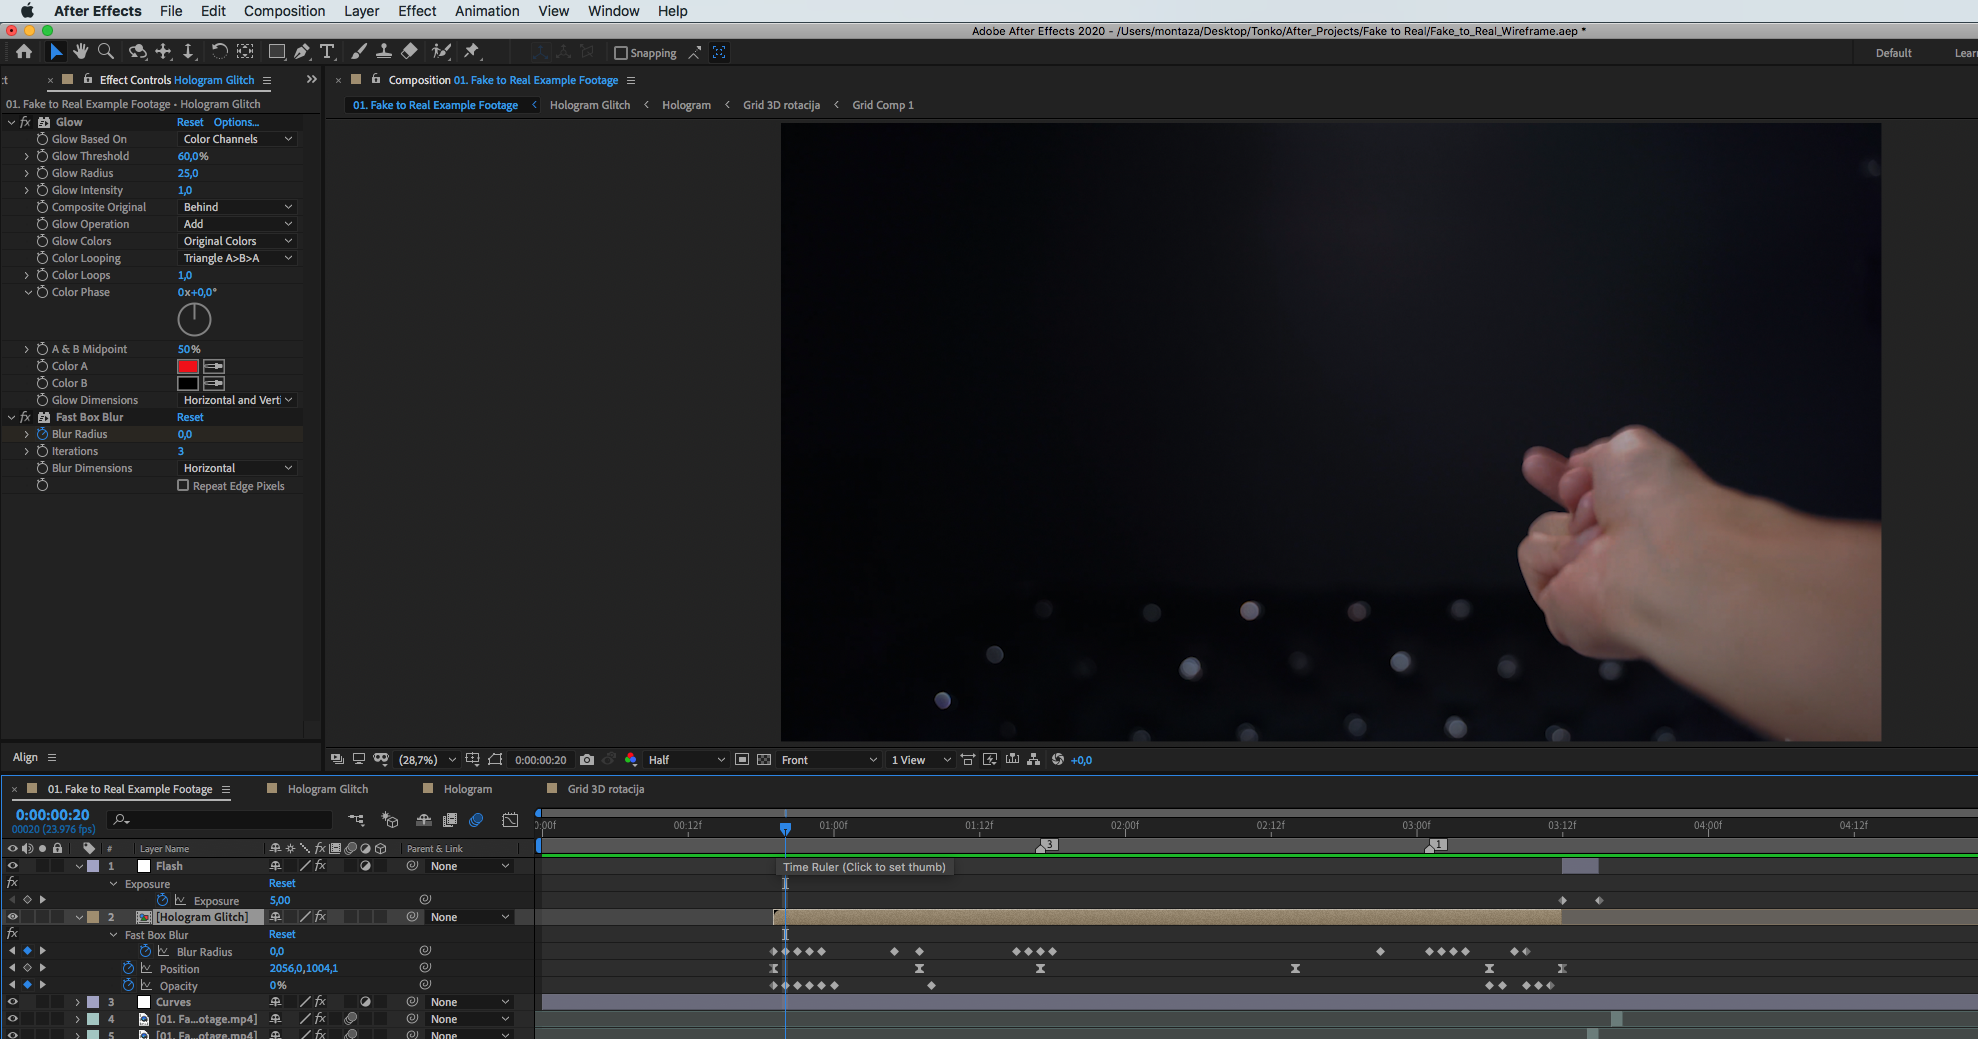Expand the Curves layer twirl arrow
This screenshot has width=1978, height=1039.
[78, 1002]
